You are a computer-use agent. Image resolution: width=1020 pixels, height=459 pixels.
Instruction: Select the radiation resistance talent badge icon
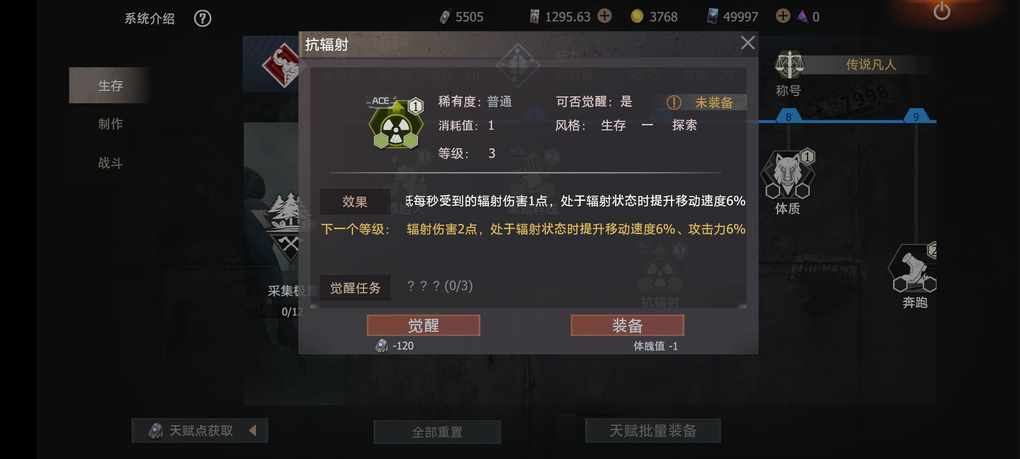396,124
